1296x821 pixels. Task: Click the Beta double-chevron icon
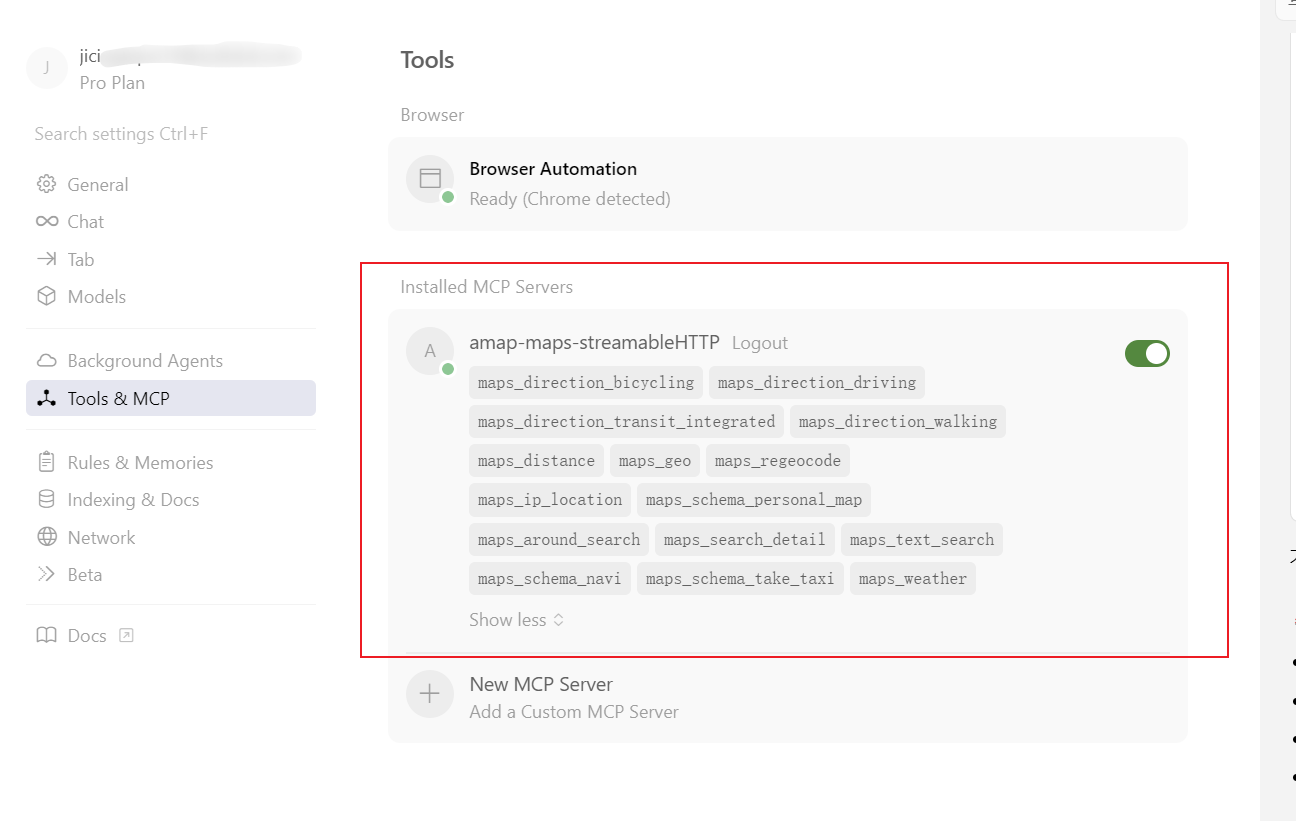pyautogui.click(x=46, y=574)
